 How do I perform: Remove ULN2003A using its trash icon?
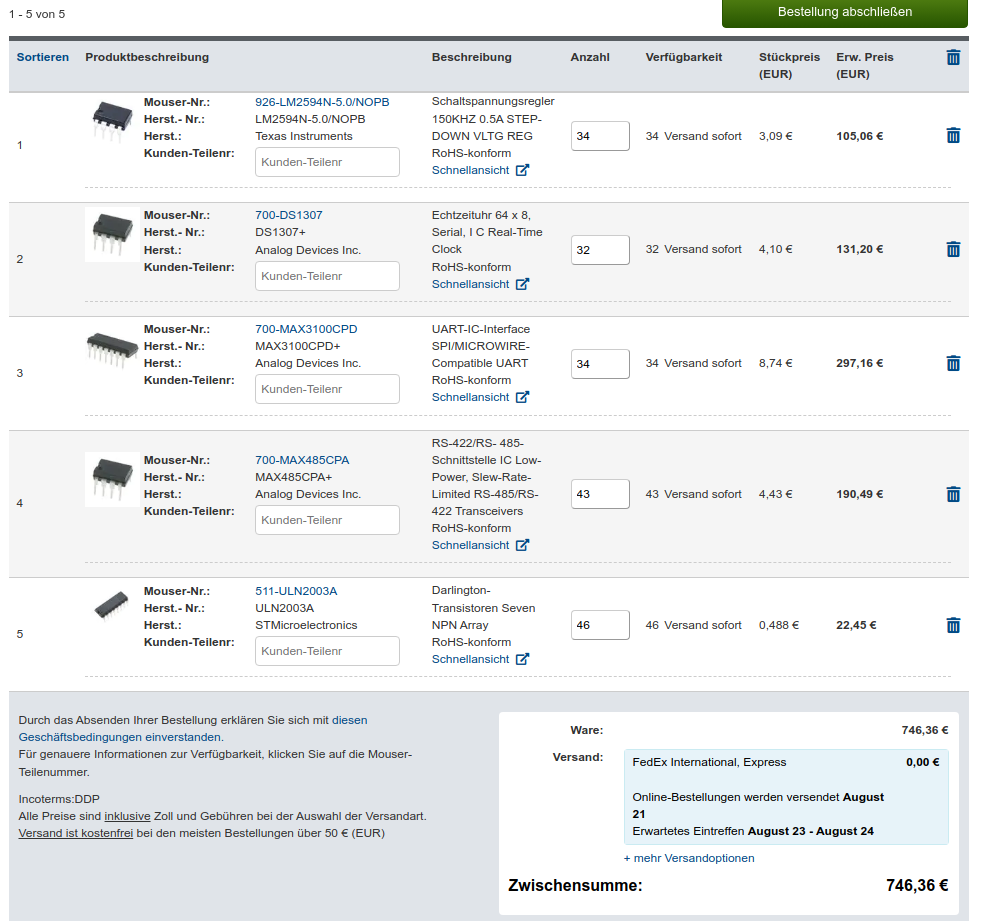[953, 625]
